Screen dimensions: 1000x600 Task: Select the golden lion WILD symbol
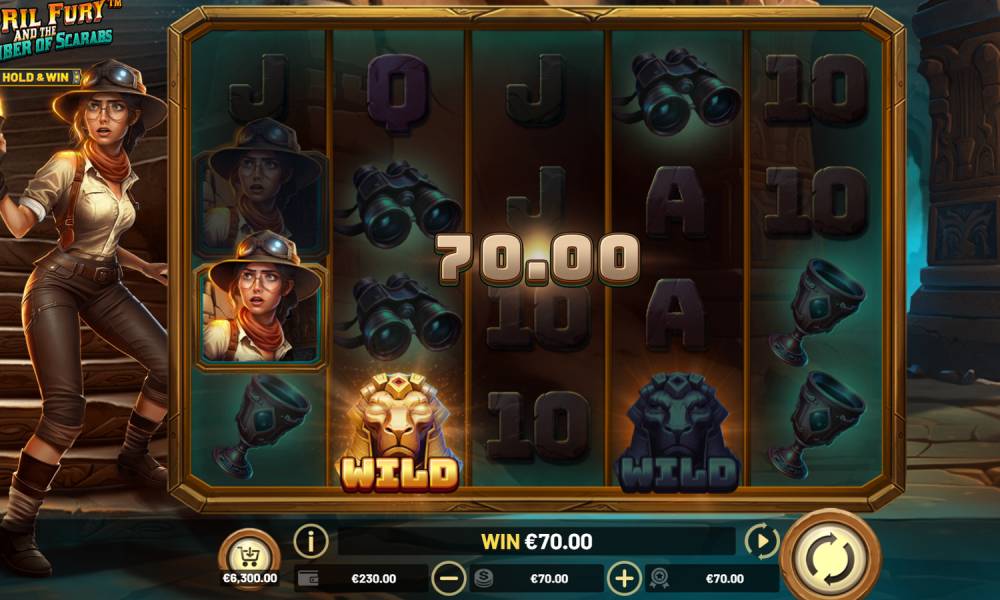click(399, 433)
